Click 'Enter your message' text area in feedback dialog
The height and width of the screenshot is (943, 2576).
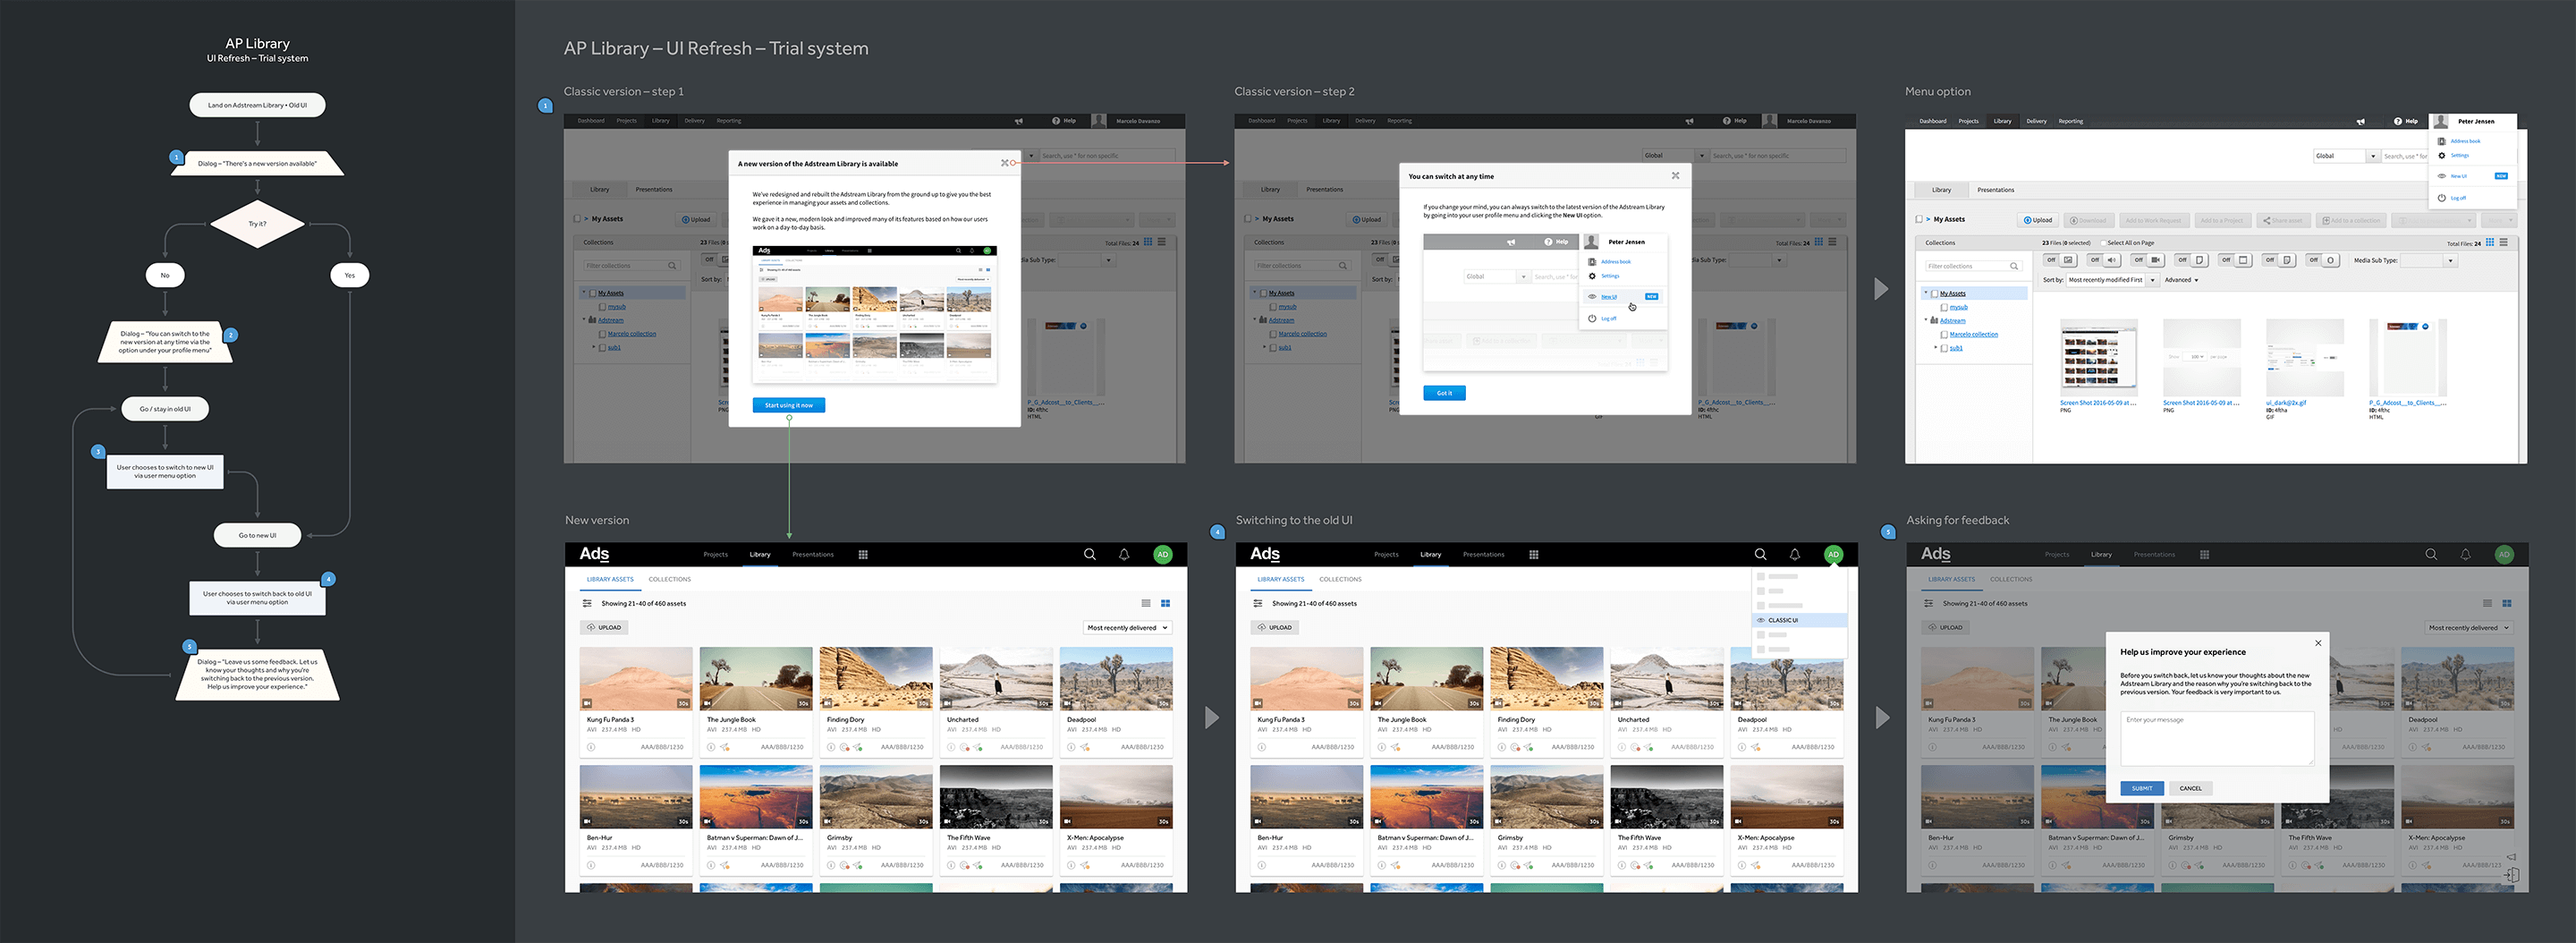(x=2217, y=738)
